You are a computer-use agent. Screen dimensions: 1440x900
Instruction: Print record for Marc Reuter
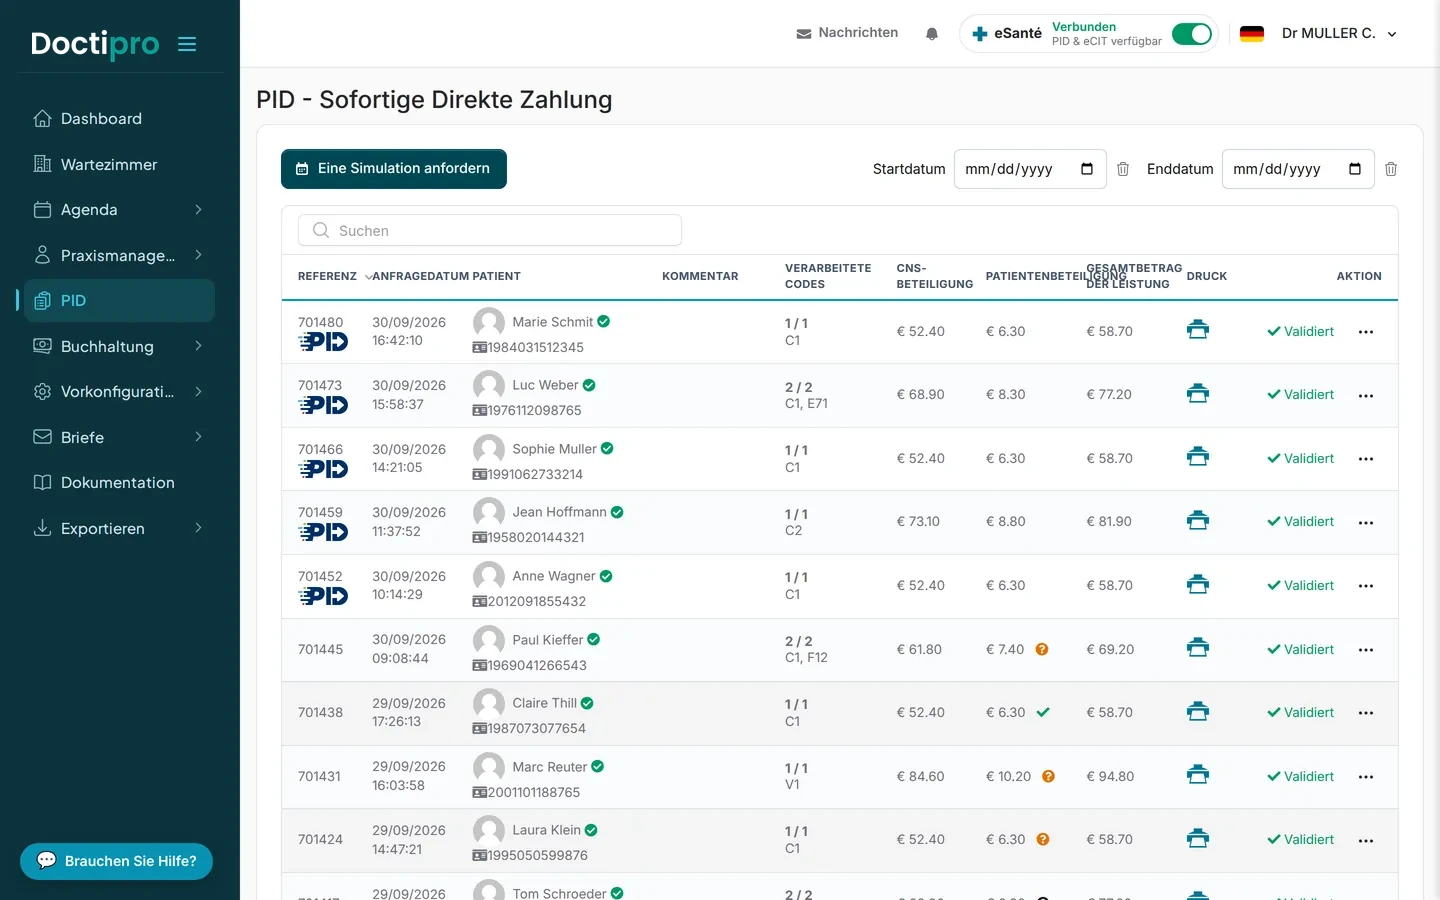[1198, 775]
